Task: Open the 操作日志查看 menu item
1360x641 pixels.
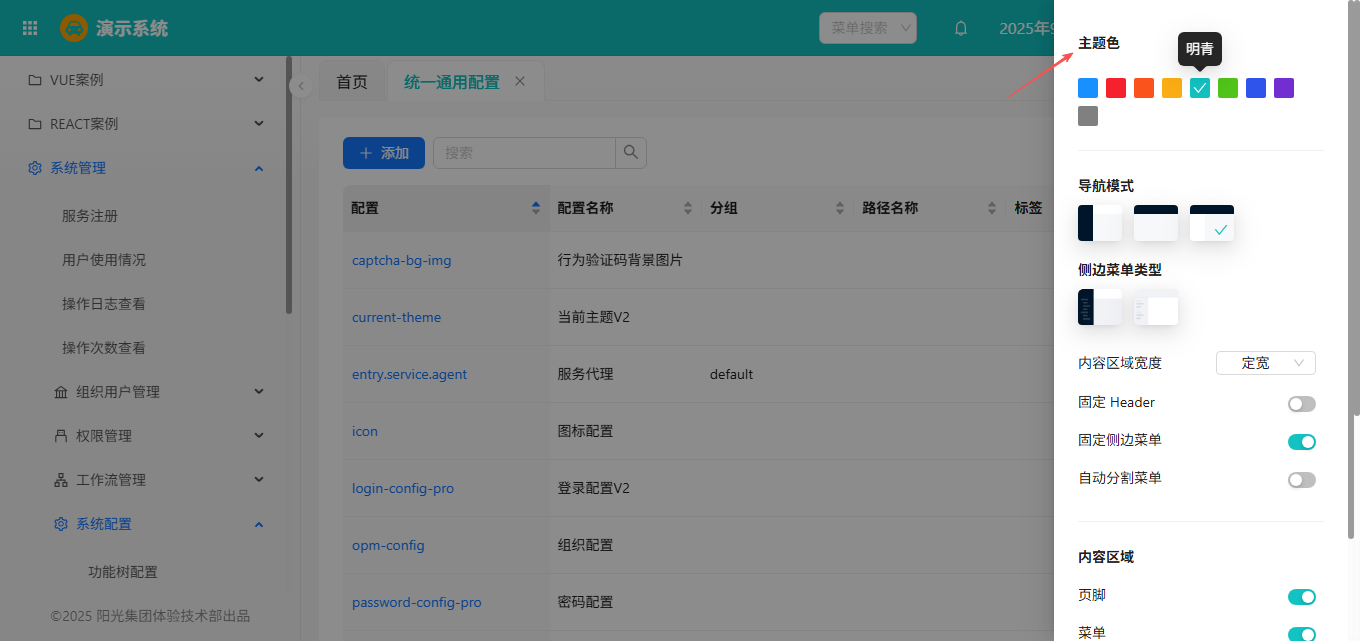Action: tap(104, 304)
